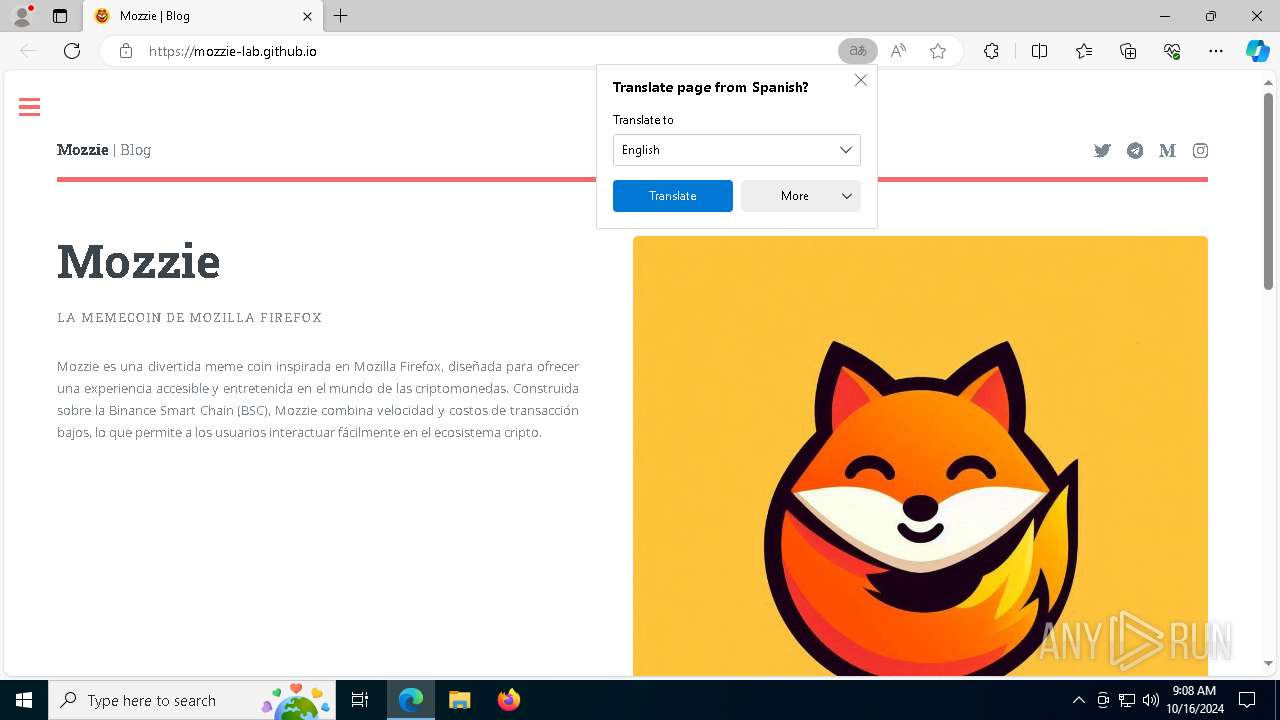Open Task View on taskbar

coord(360,700)
